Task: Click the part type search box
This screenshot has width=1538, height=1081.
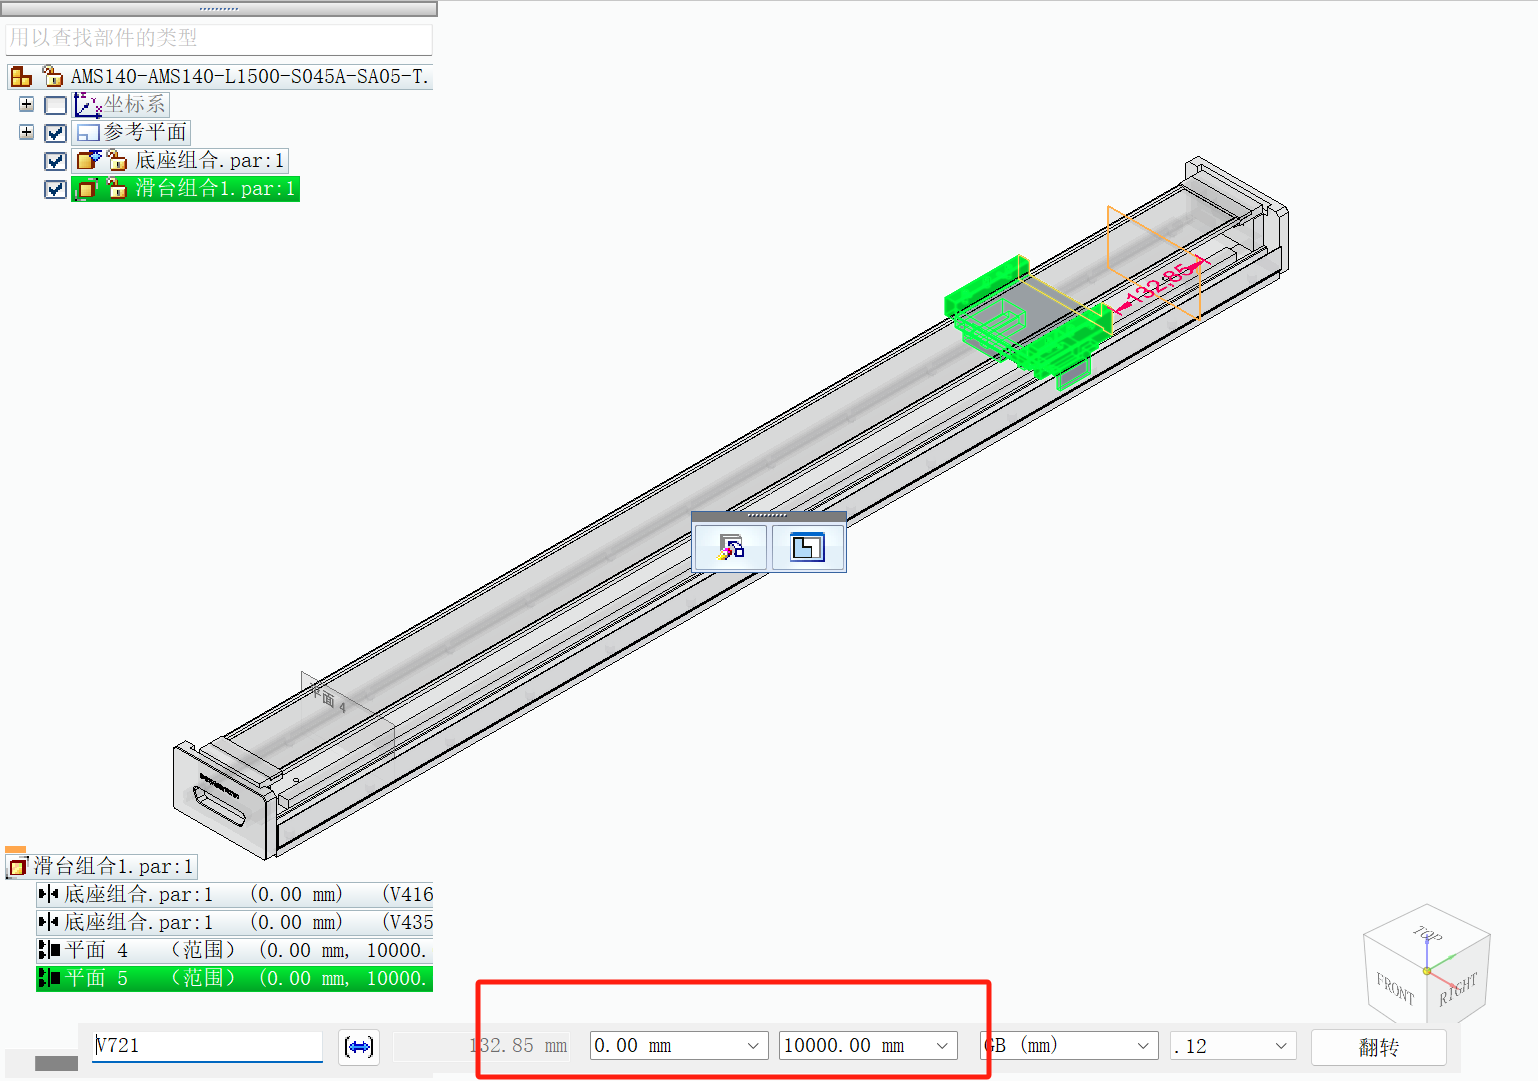Action: (x=219, y=38)
